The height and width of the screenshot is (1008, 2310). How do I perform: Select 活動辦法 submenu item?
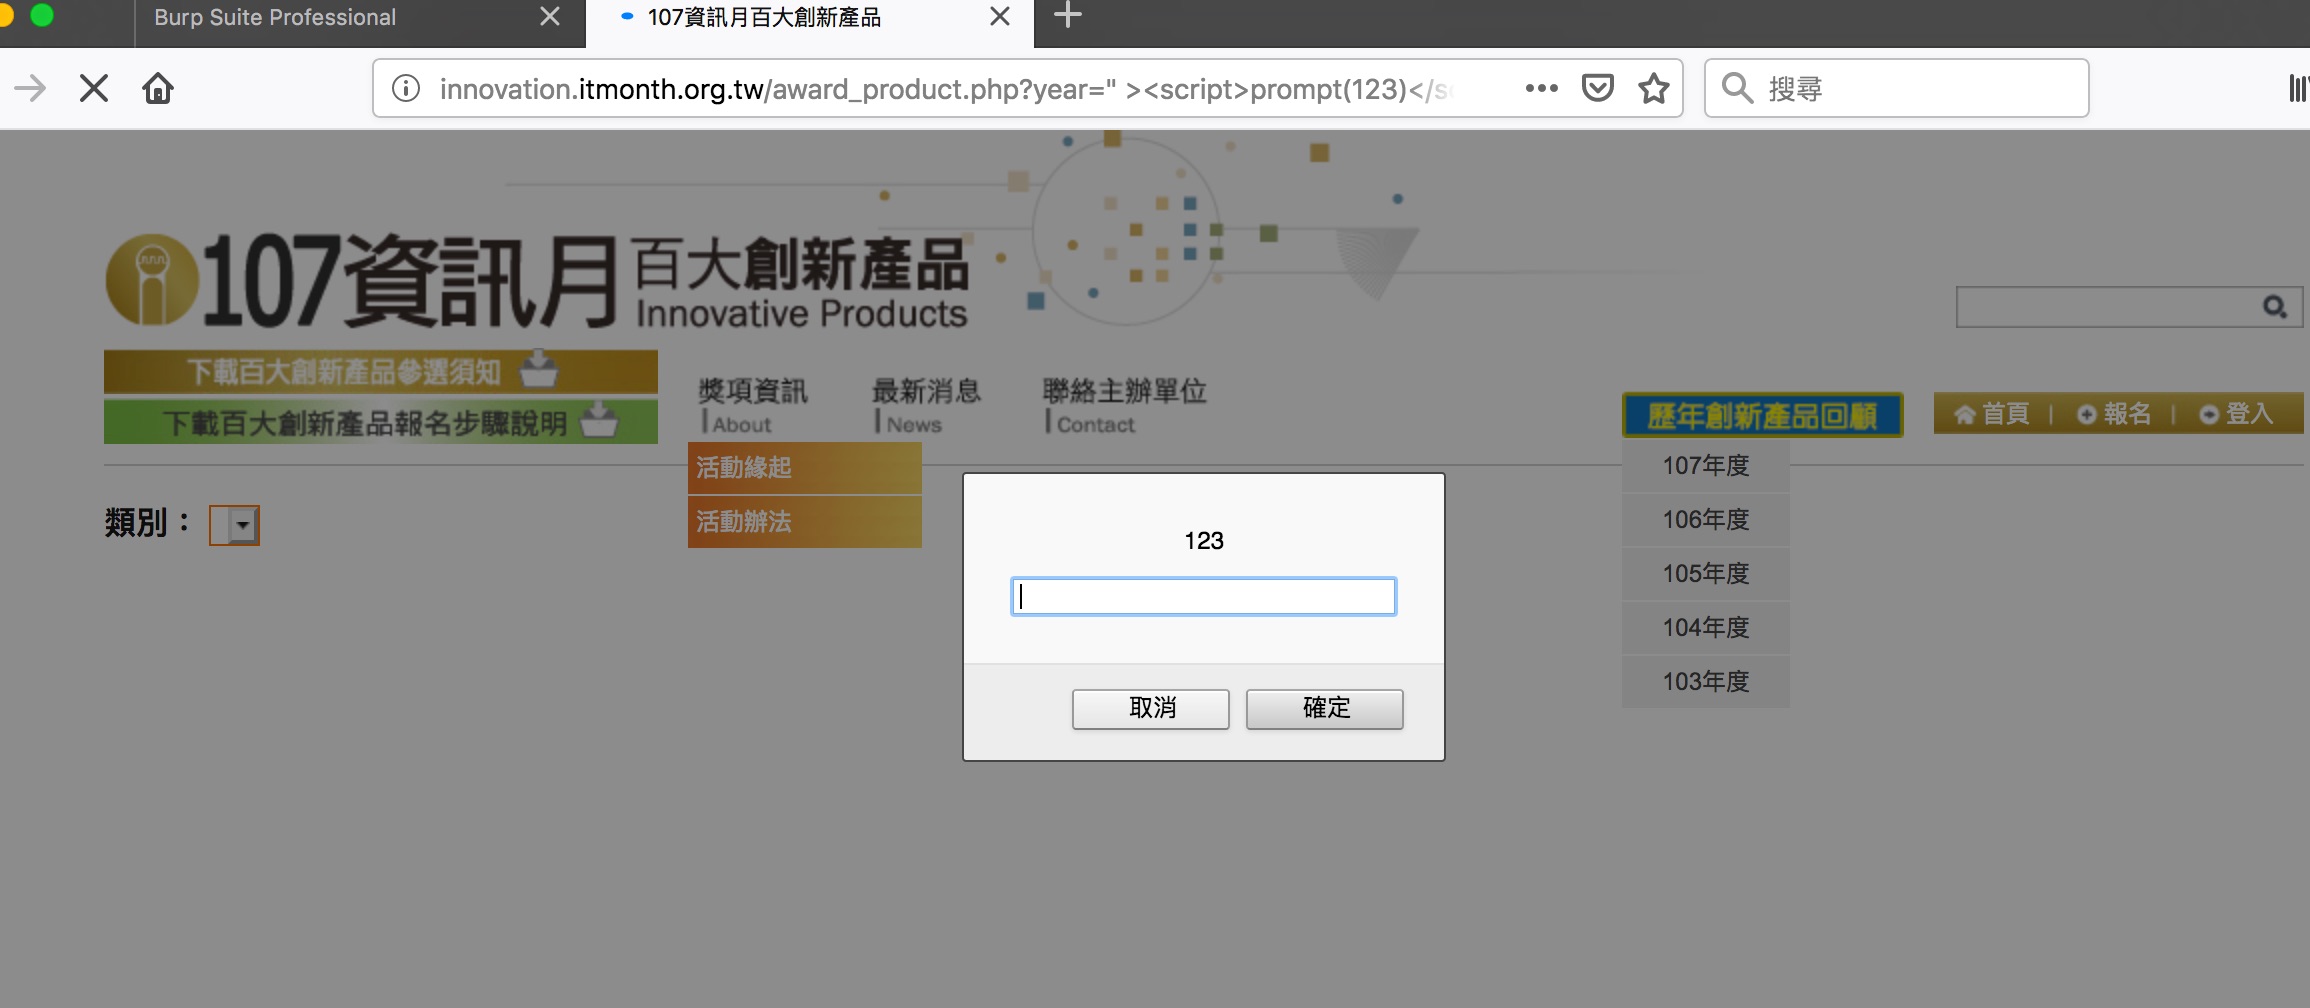(805, 522)
